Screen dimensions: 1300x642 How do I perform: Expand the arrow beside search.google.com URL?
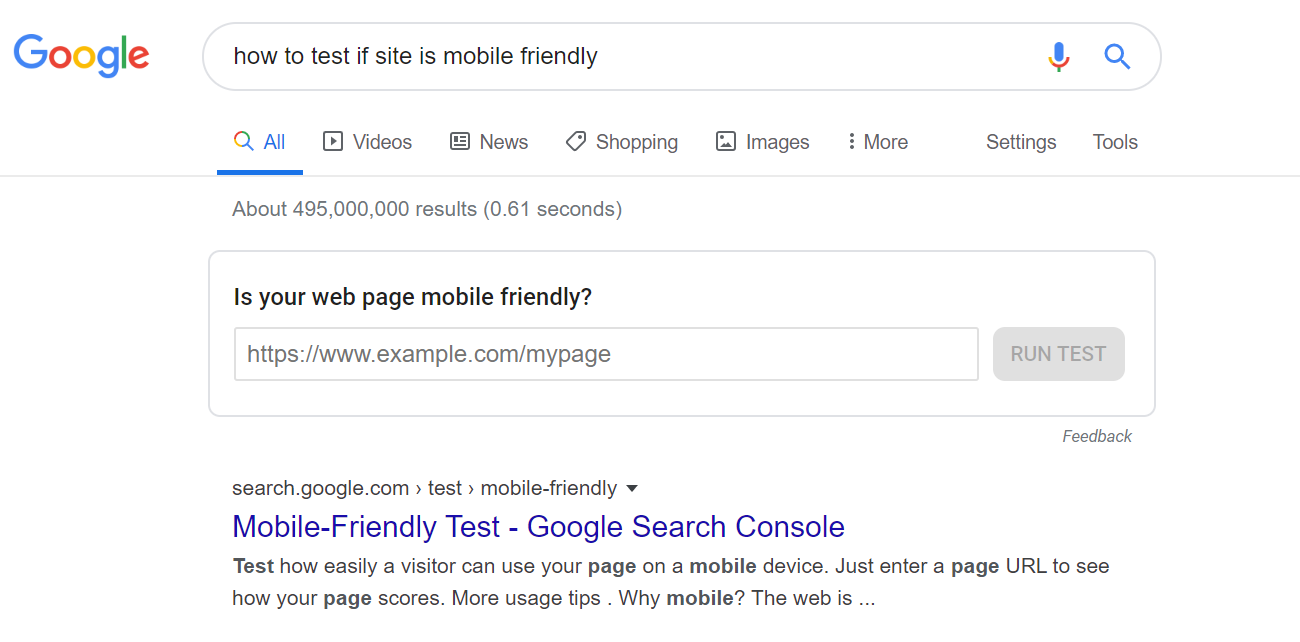(631, 489)
